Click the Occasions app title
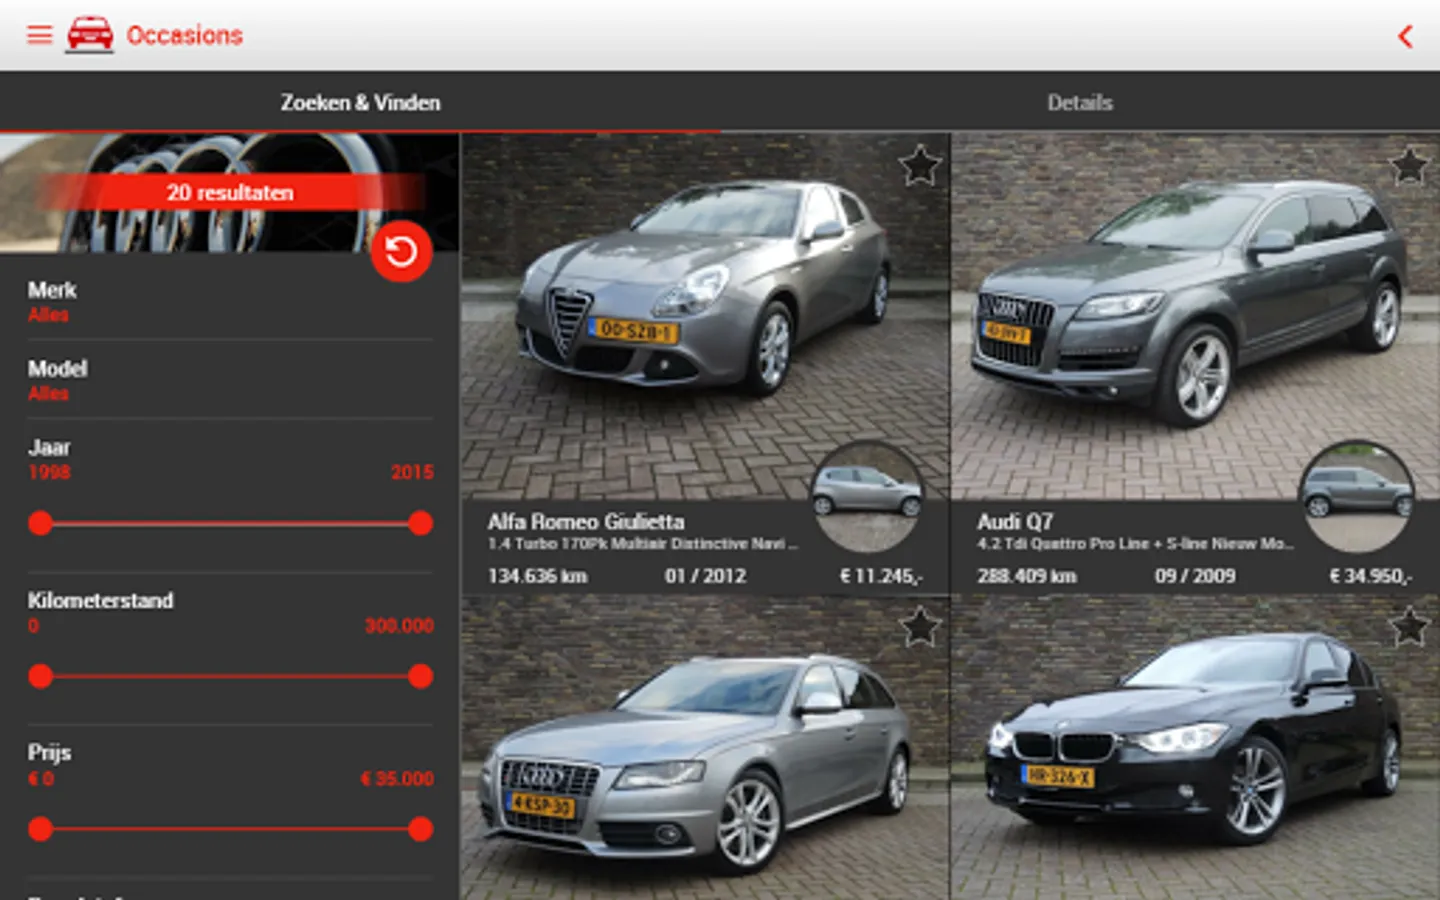Image resolution: width=1440 pixels, height=900 pixels. [184, 35]
